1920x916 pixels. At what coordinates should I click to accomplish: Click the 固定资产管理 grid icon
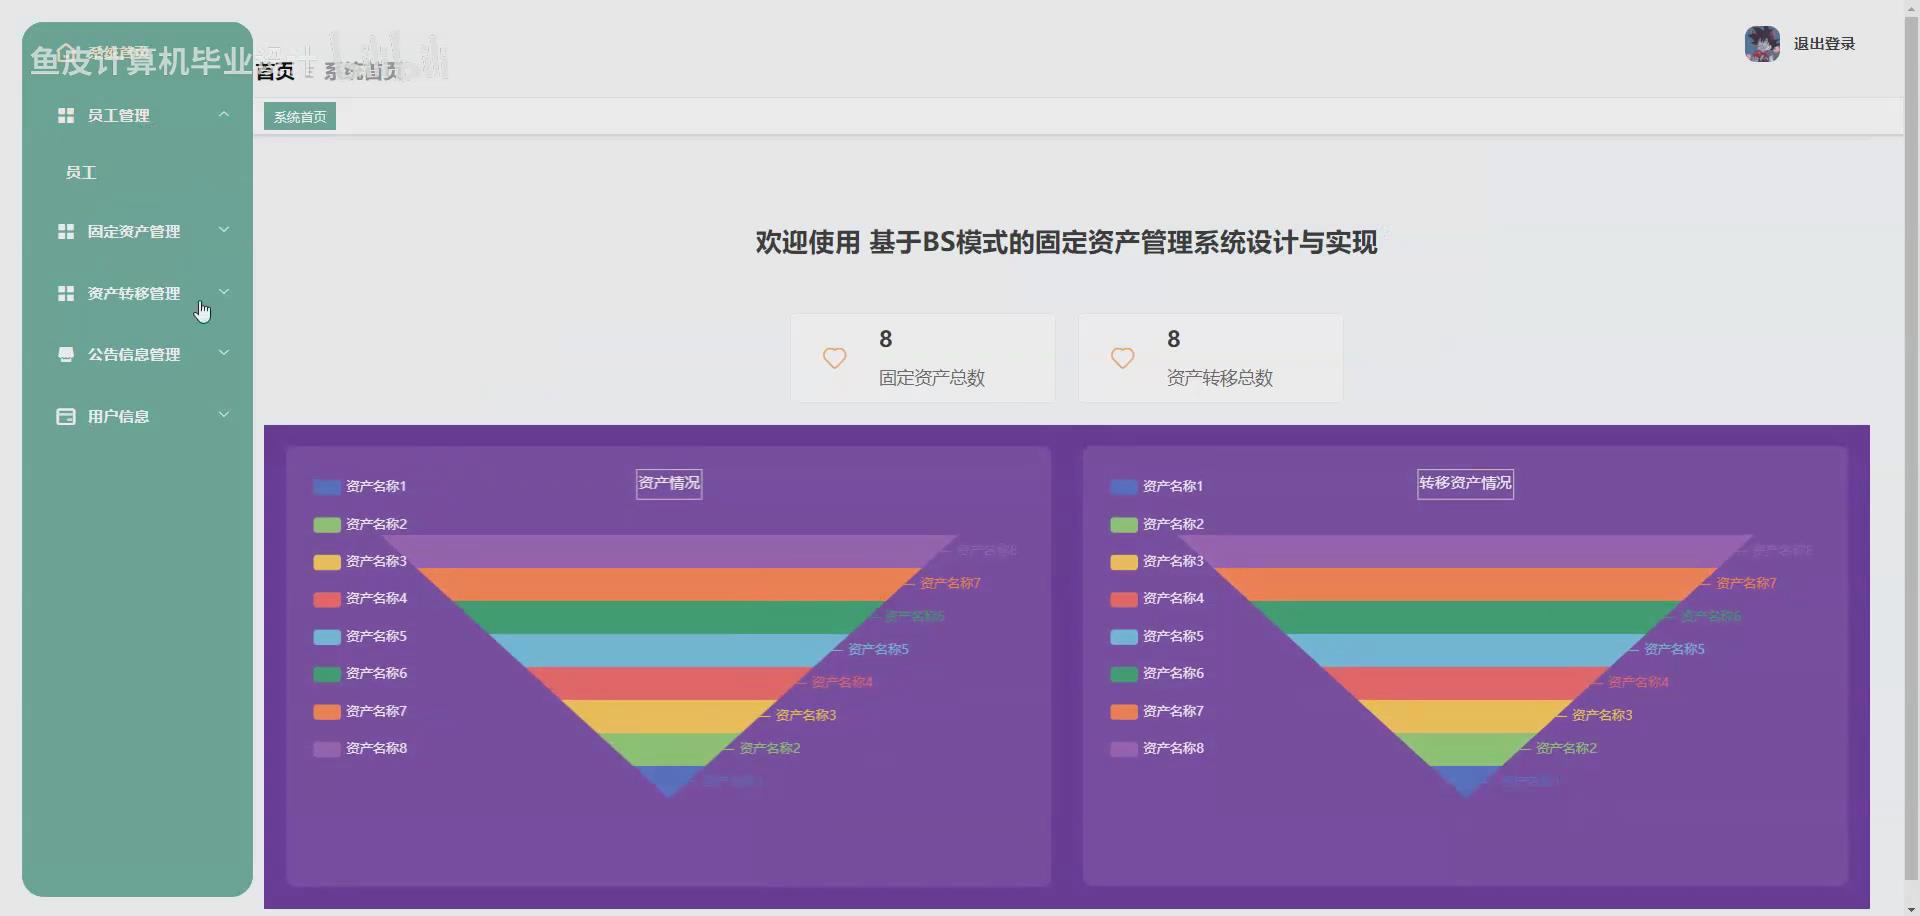[66, 232]
